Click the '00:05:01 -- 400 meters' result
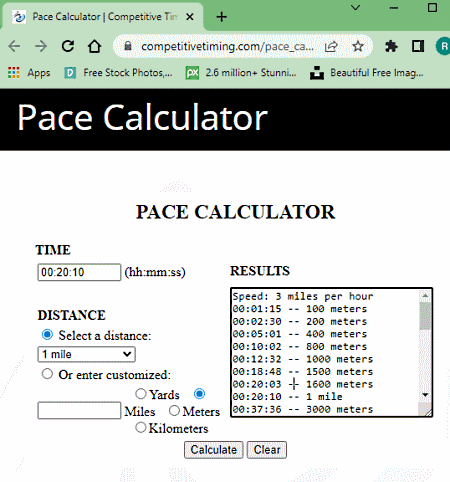This screenshot has height=482, width=450. click(300, 334)
